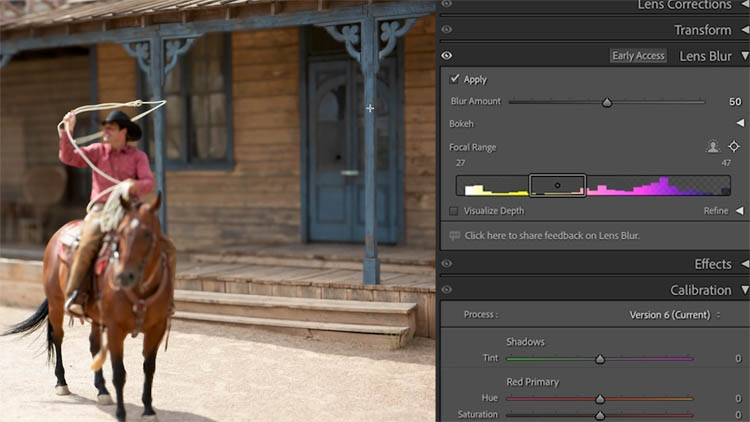
Task: Click the Red Primary Saturation slider handle
Action: point(600,415)
